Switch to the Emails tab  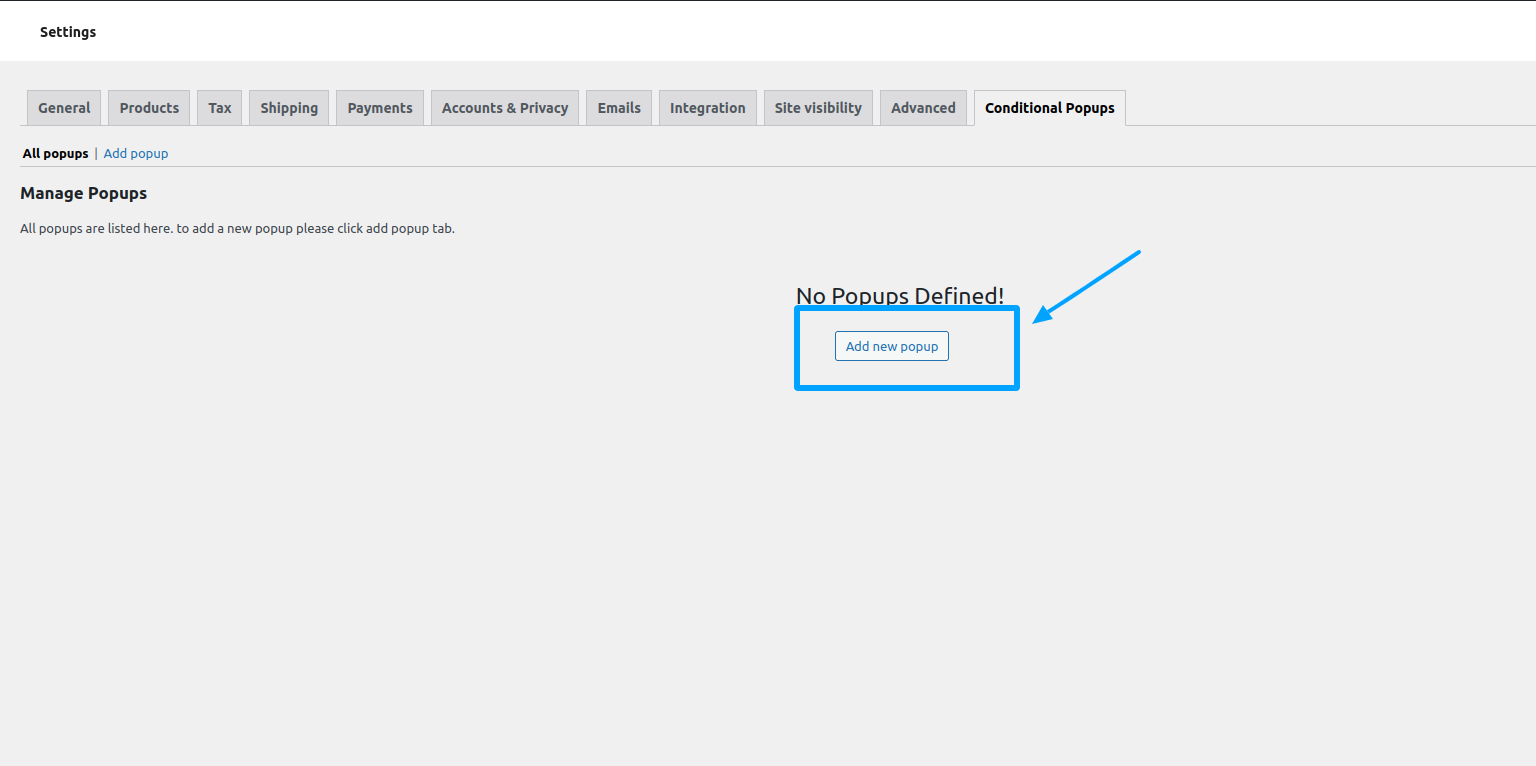pyautogui.click(x=619, y=108)
